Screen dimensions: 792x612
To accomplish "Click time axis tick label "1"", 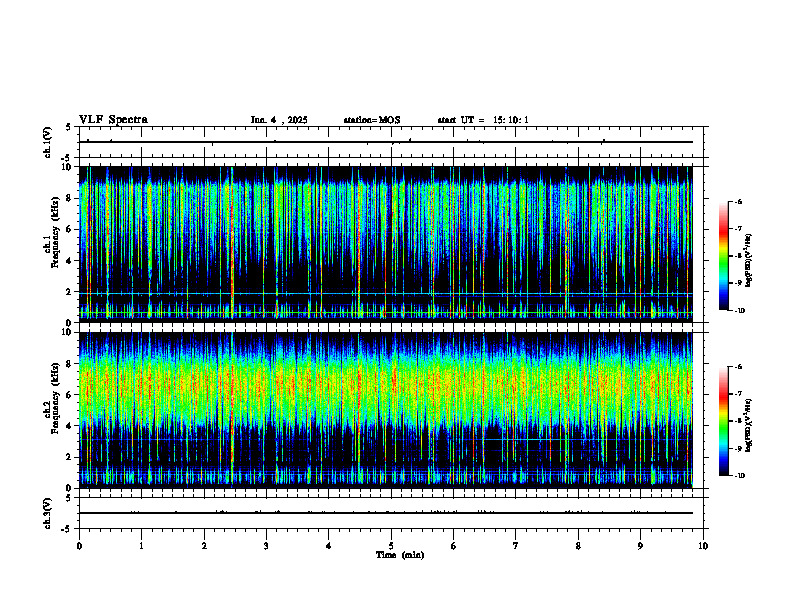I will [x=142, y=546].
